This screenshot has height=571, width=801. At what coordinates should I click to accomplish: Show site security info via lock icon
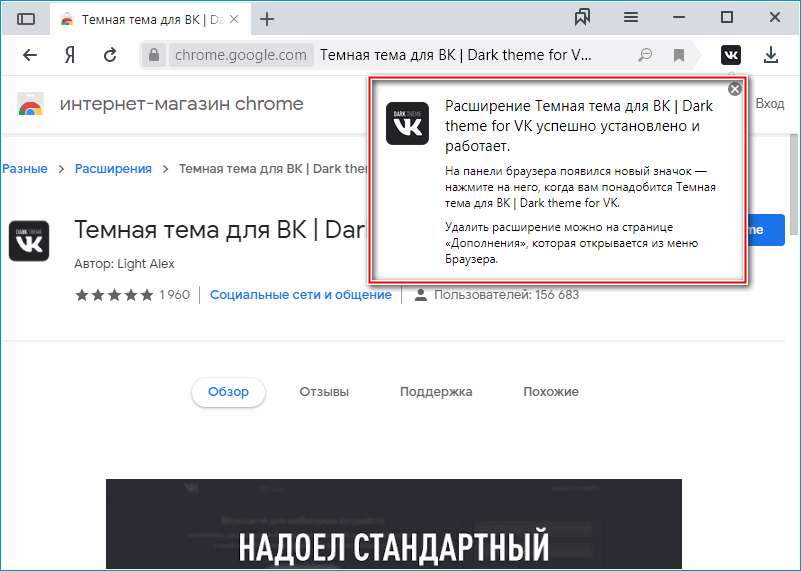pyautogui.click(x=154, y=55)
